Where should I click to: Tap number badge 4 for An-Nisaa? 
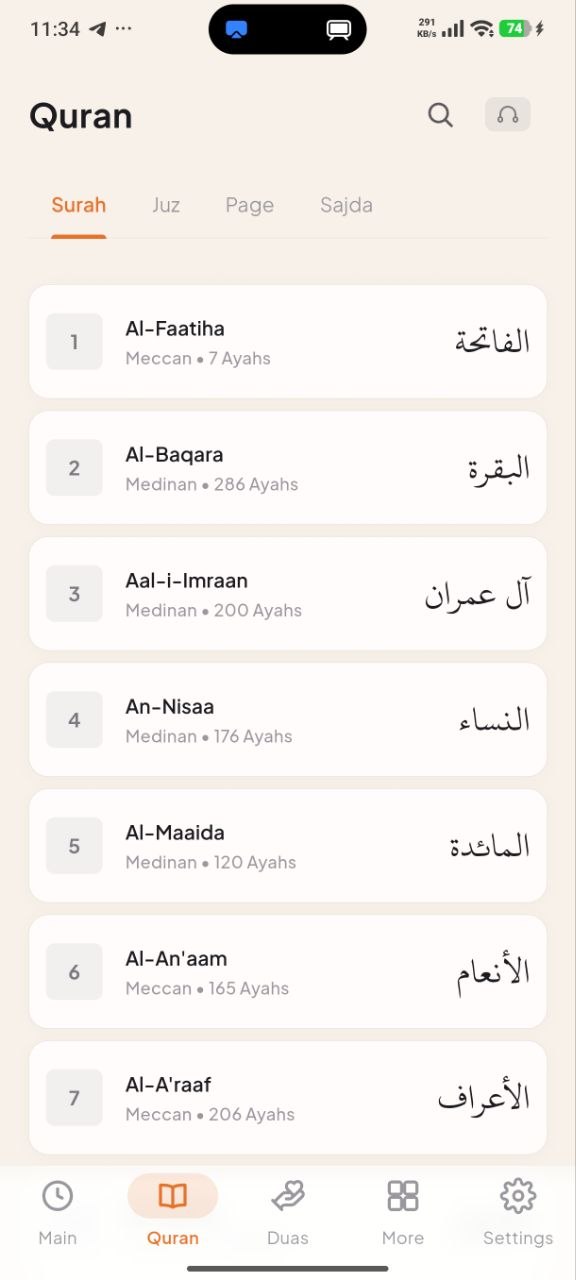point(74,719)
